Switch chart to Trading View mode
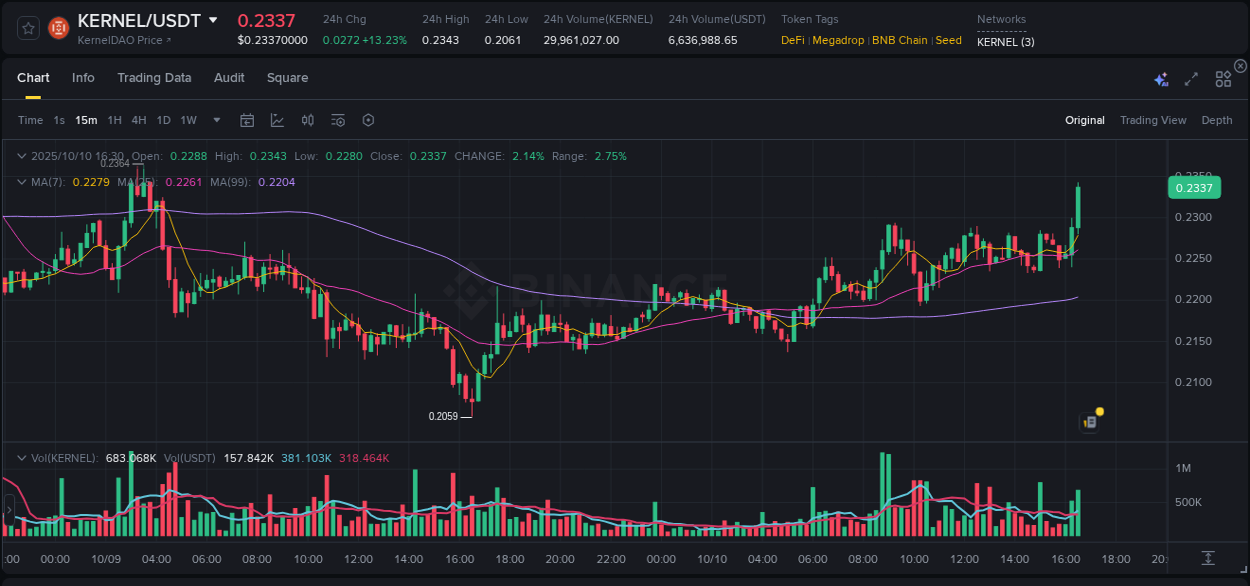 [x=1153, y=120]
